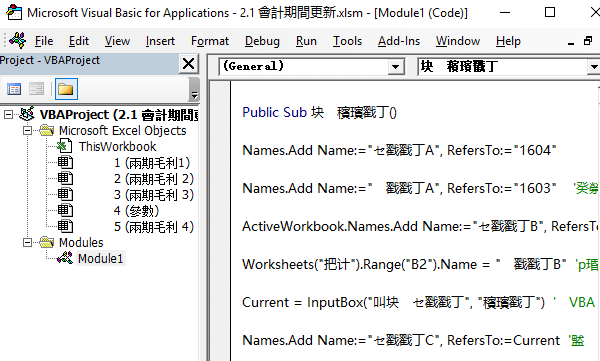Open the Window menu
The image size is (600, 361).
(x=458, y=41)
